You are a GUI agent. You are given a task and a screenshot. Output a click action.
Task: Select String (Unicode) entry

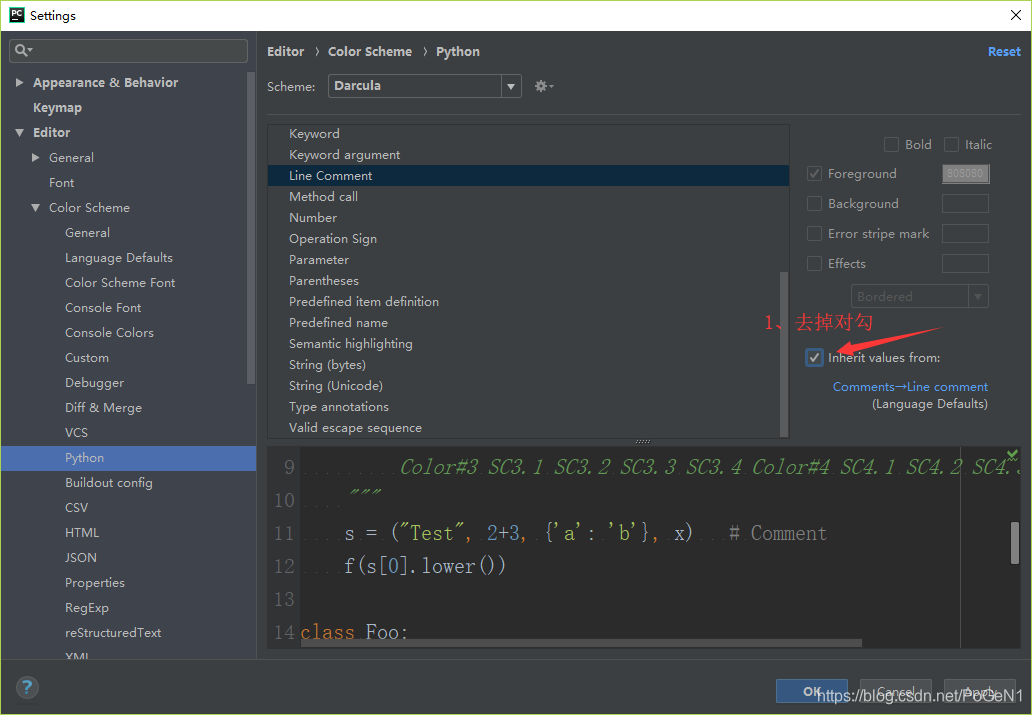point(336,386)
